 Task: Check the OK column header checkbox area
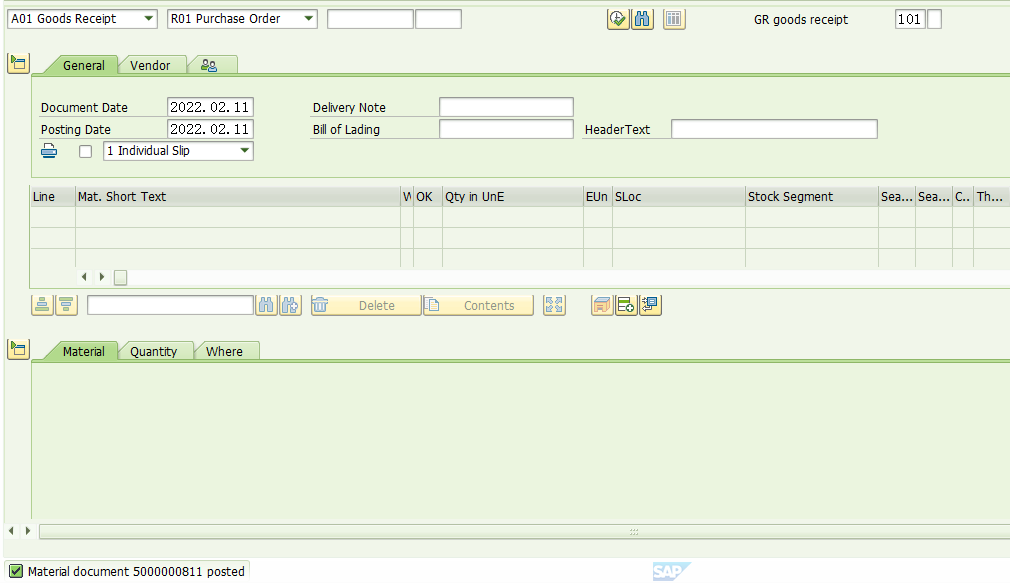(424, 196)
